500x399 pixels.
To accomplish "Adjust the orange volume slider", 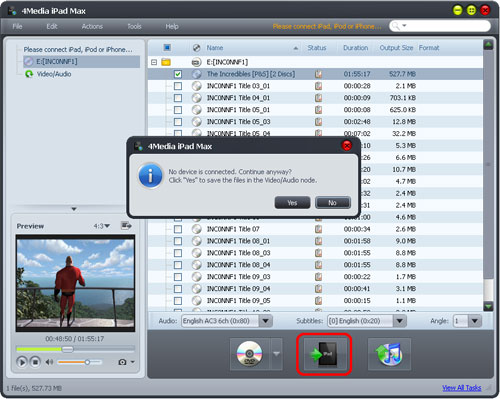I will pyautogui.click(x=79, y=362).
